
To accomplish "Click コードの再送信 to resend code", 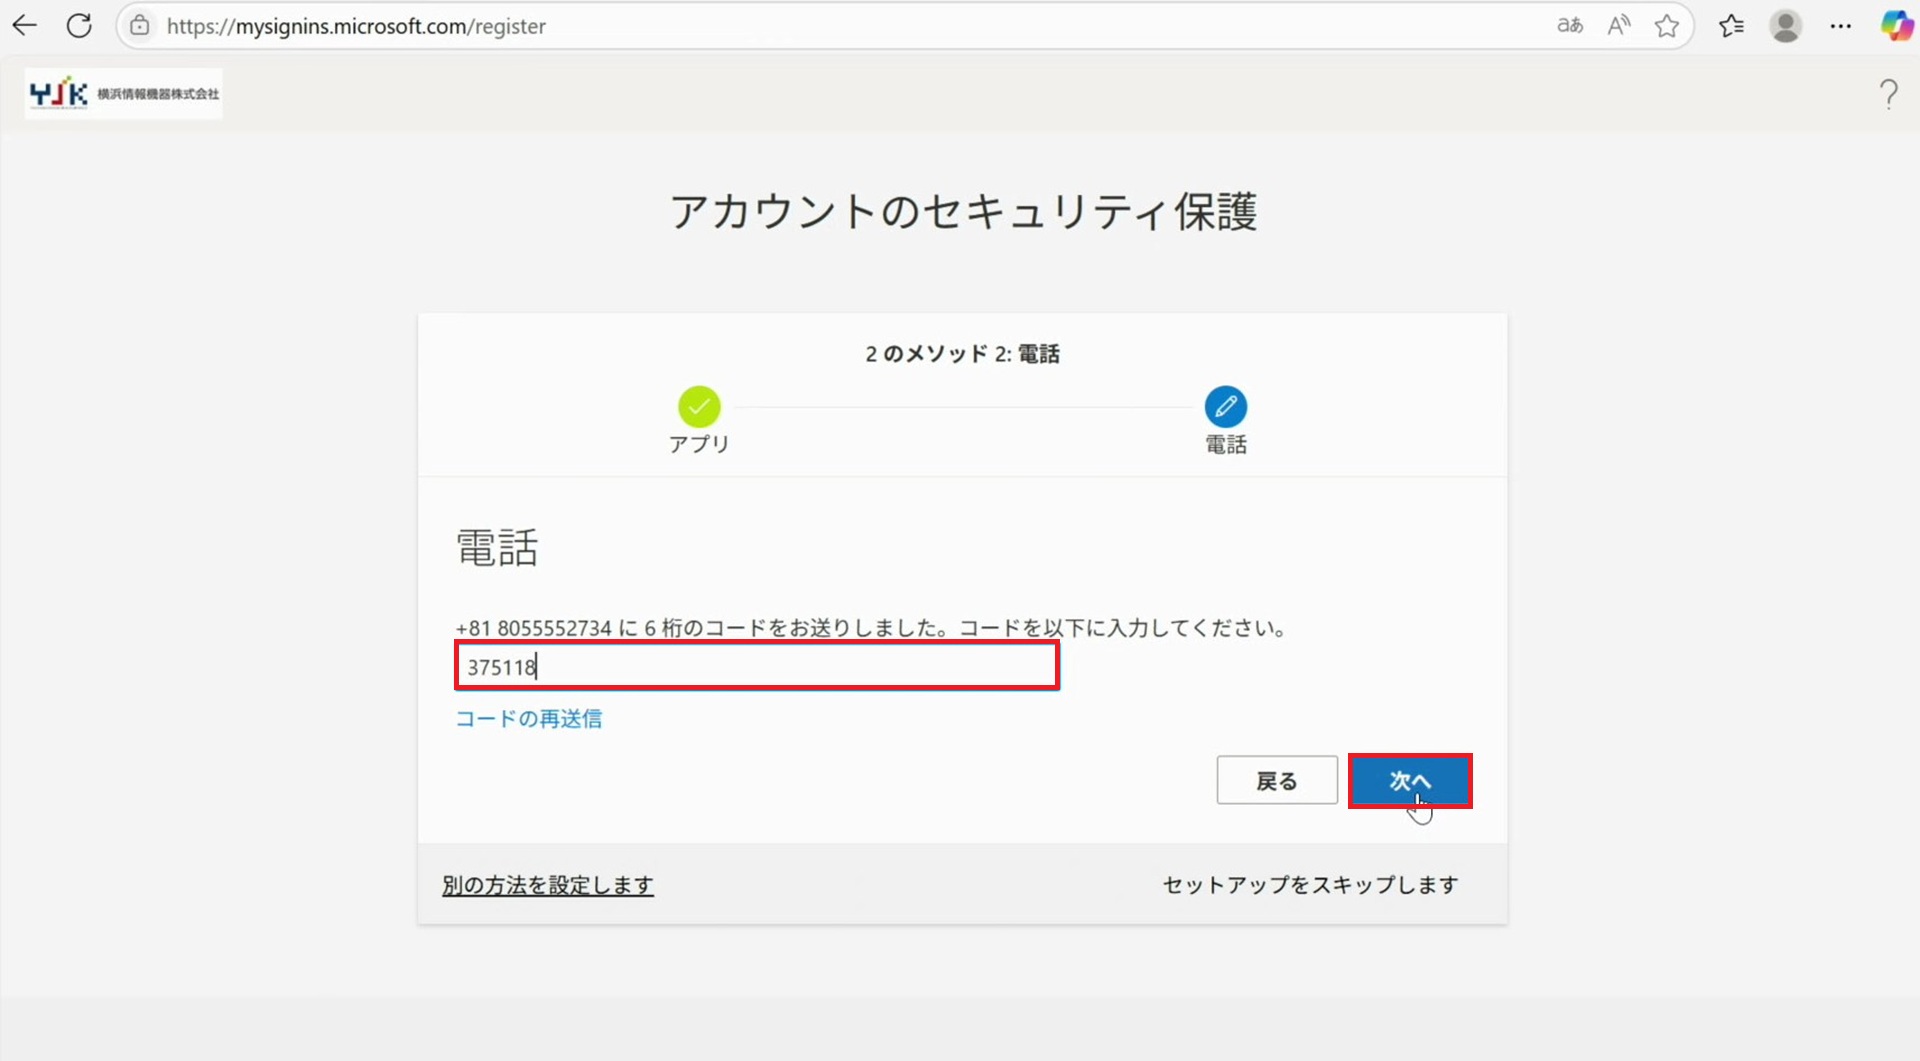I will click(x=528, y=719).
